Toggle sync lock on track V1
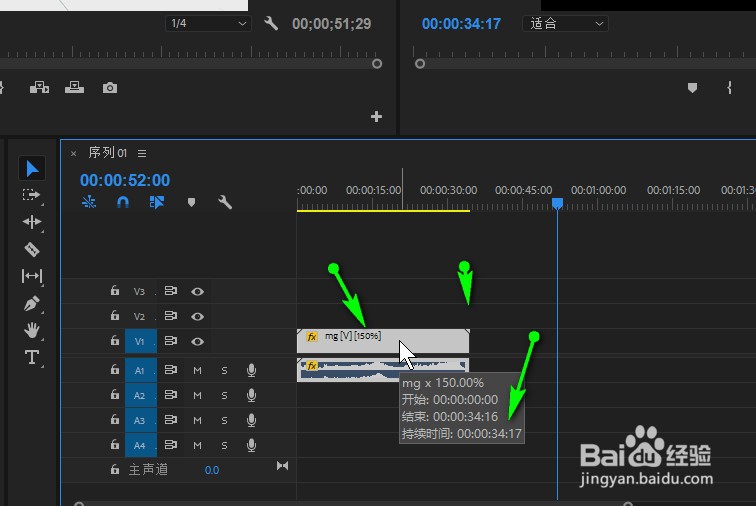Image resolution: width=756 pixels, height=506 pixels. pos(171,341)
